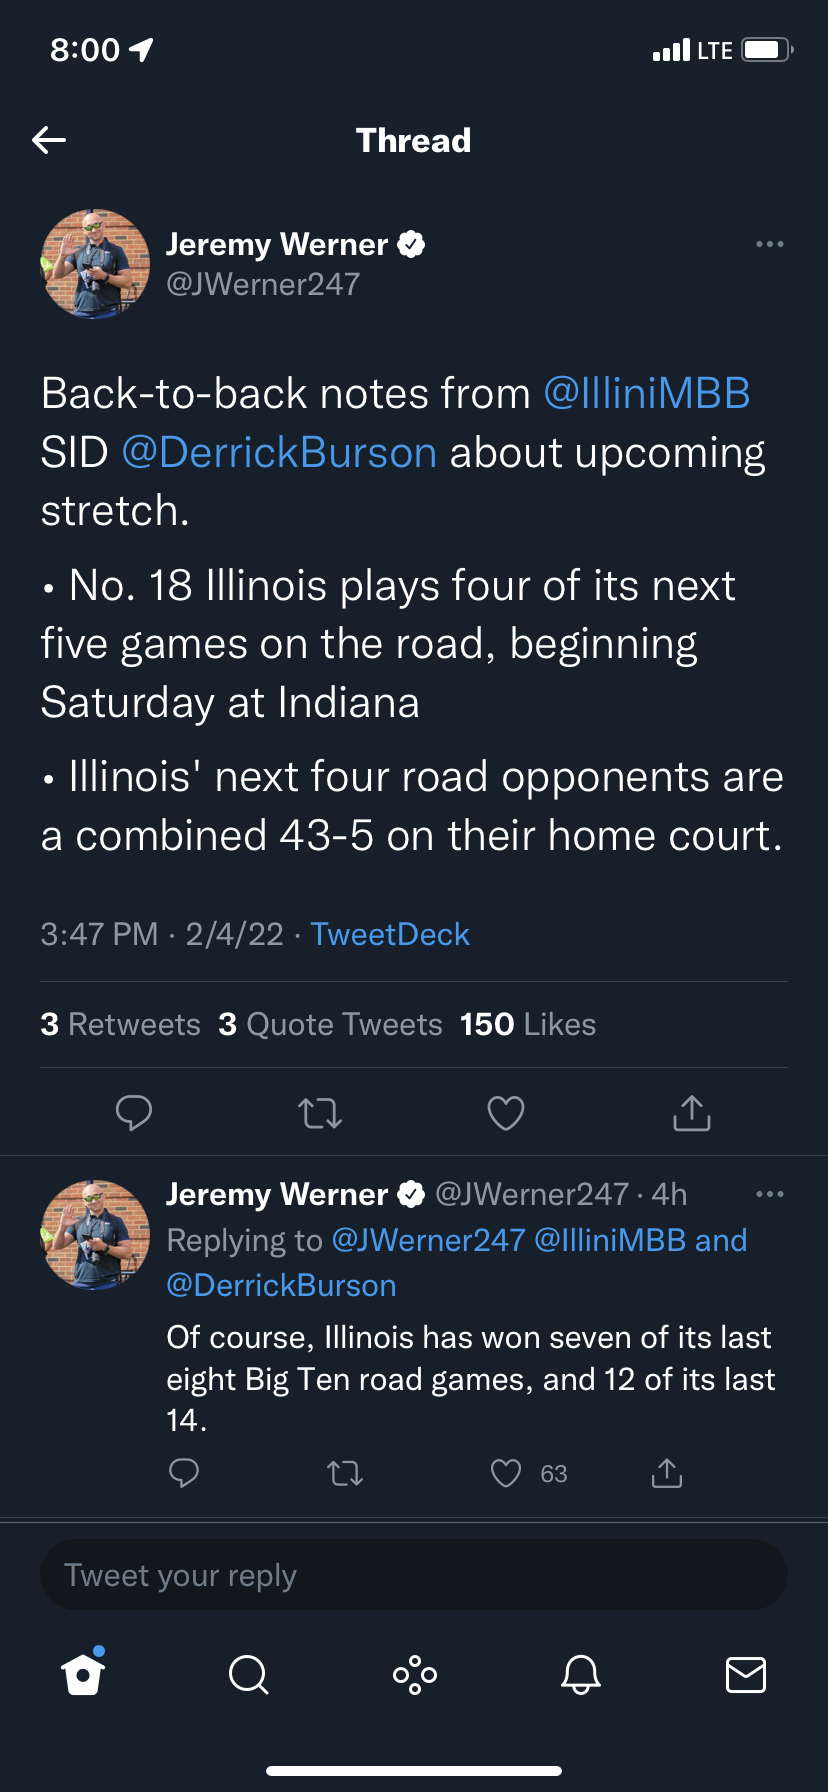
Task: Open the Spaces tab
Action: [414, 1673]
